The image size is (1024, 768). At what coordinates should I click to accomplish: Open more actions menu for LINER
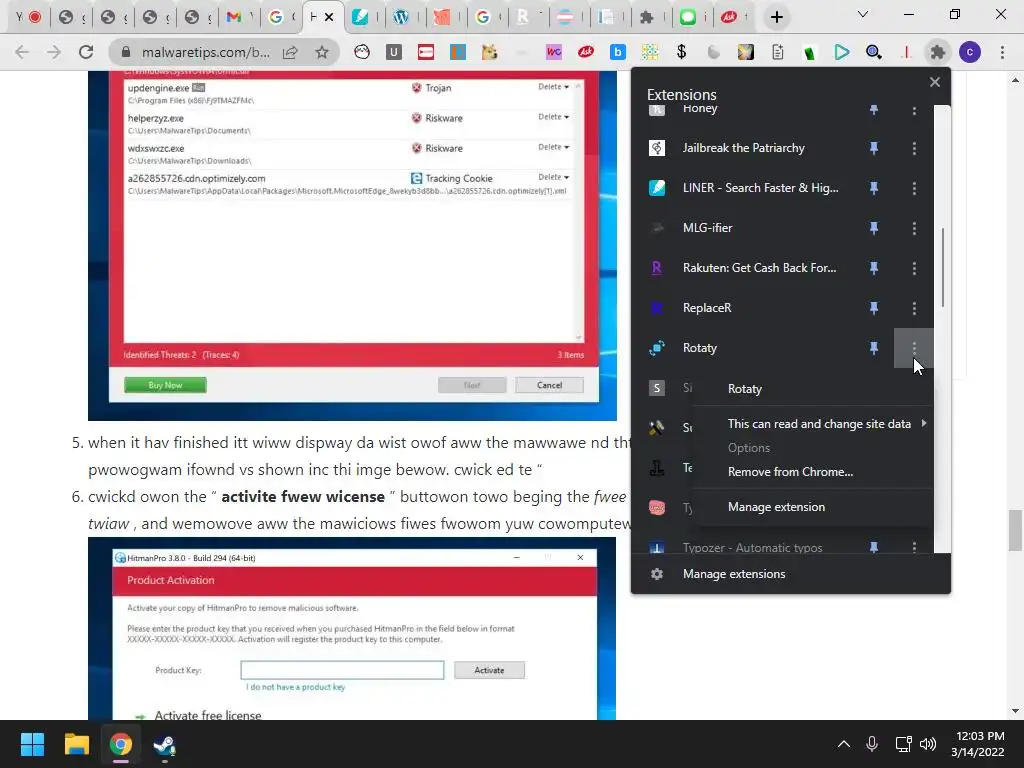(914, 188)
